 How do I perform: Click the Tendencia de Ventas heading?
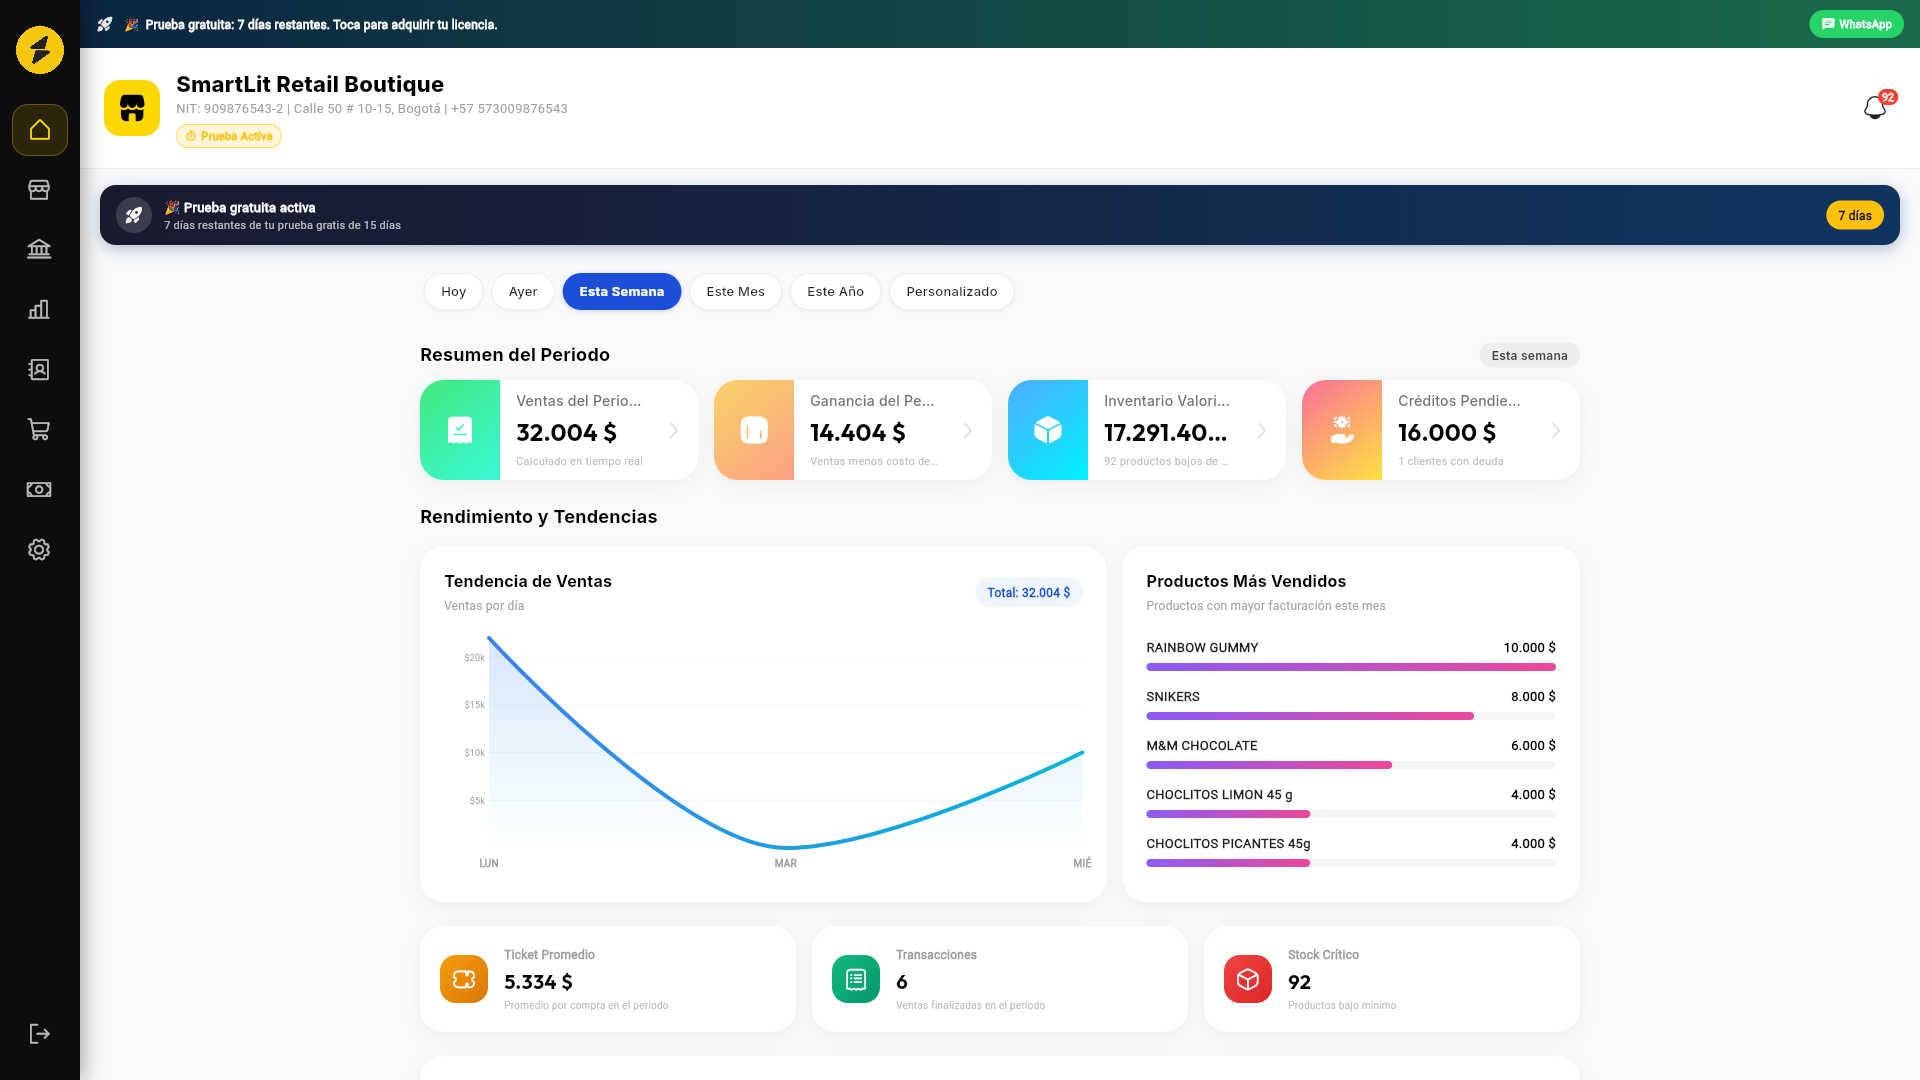click(x=528, y=581)
